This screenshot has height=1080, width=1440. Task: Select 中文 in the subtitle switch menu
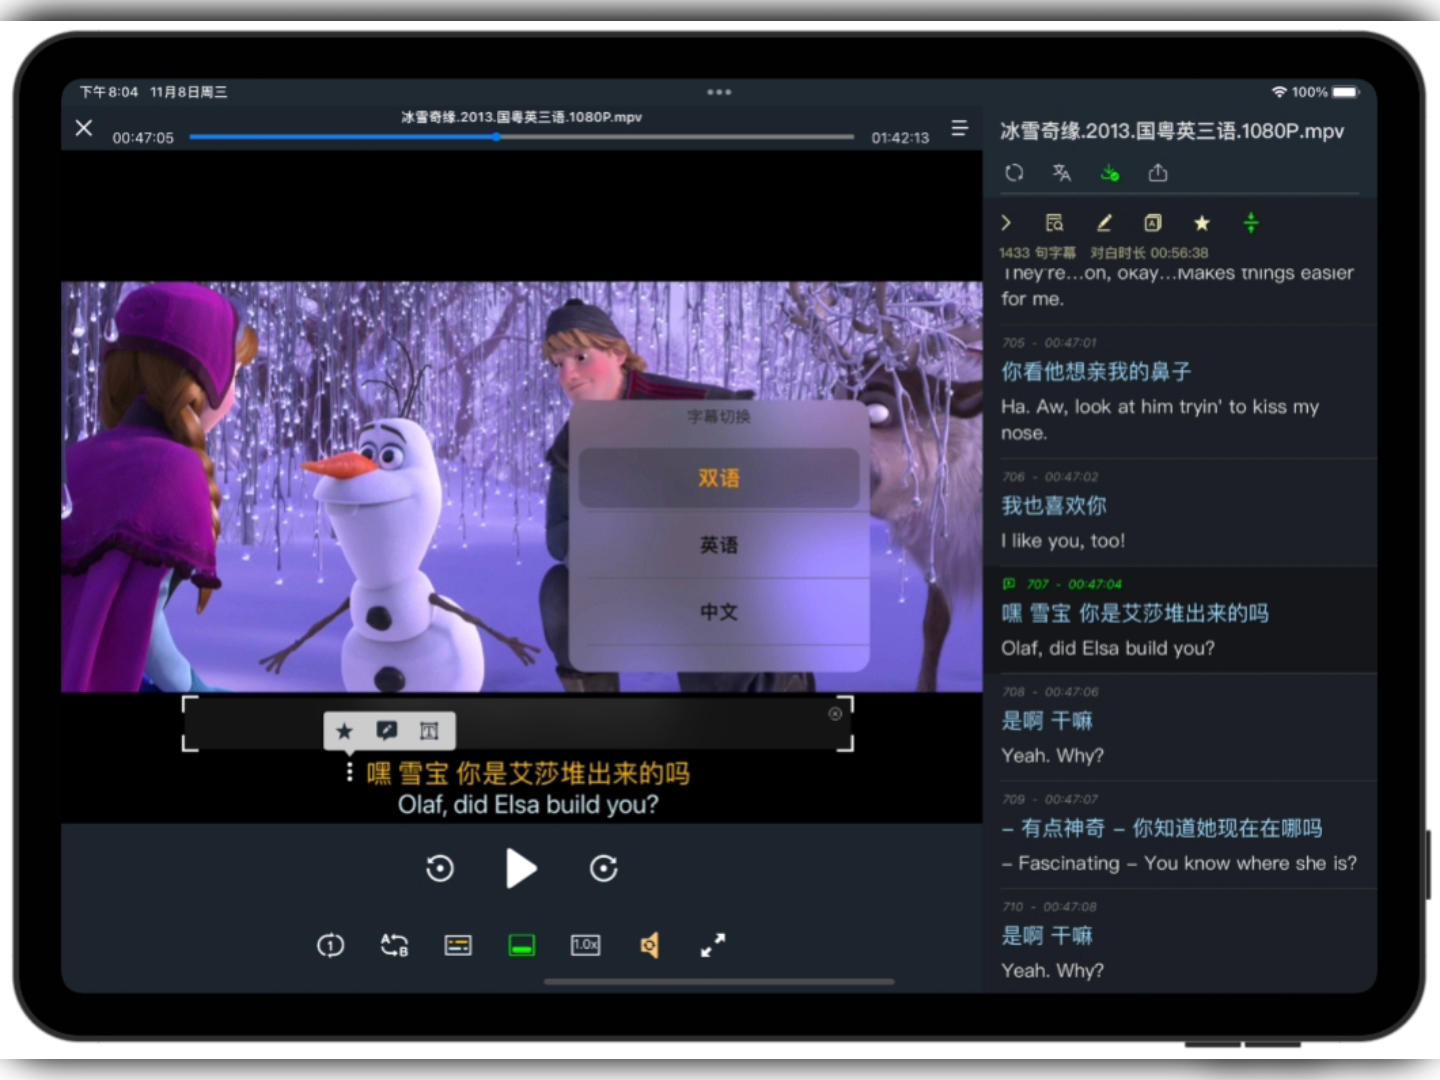click(719, 612)
